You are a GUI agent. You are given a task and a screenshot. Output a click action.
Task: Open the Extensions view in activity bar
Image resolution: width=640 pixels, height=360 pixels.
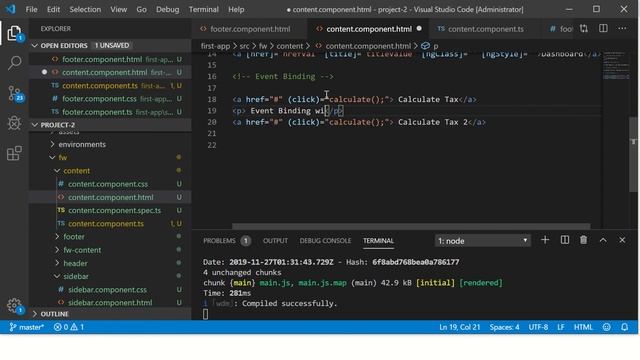[14, 153]
